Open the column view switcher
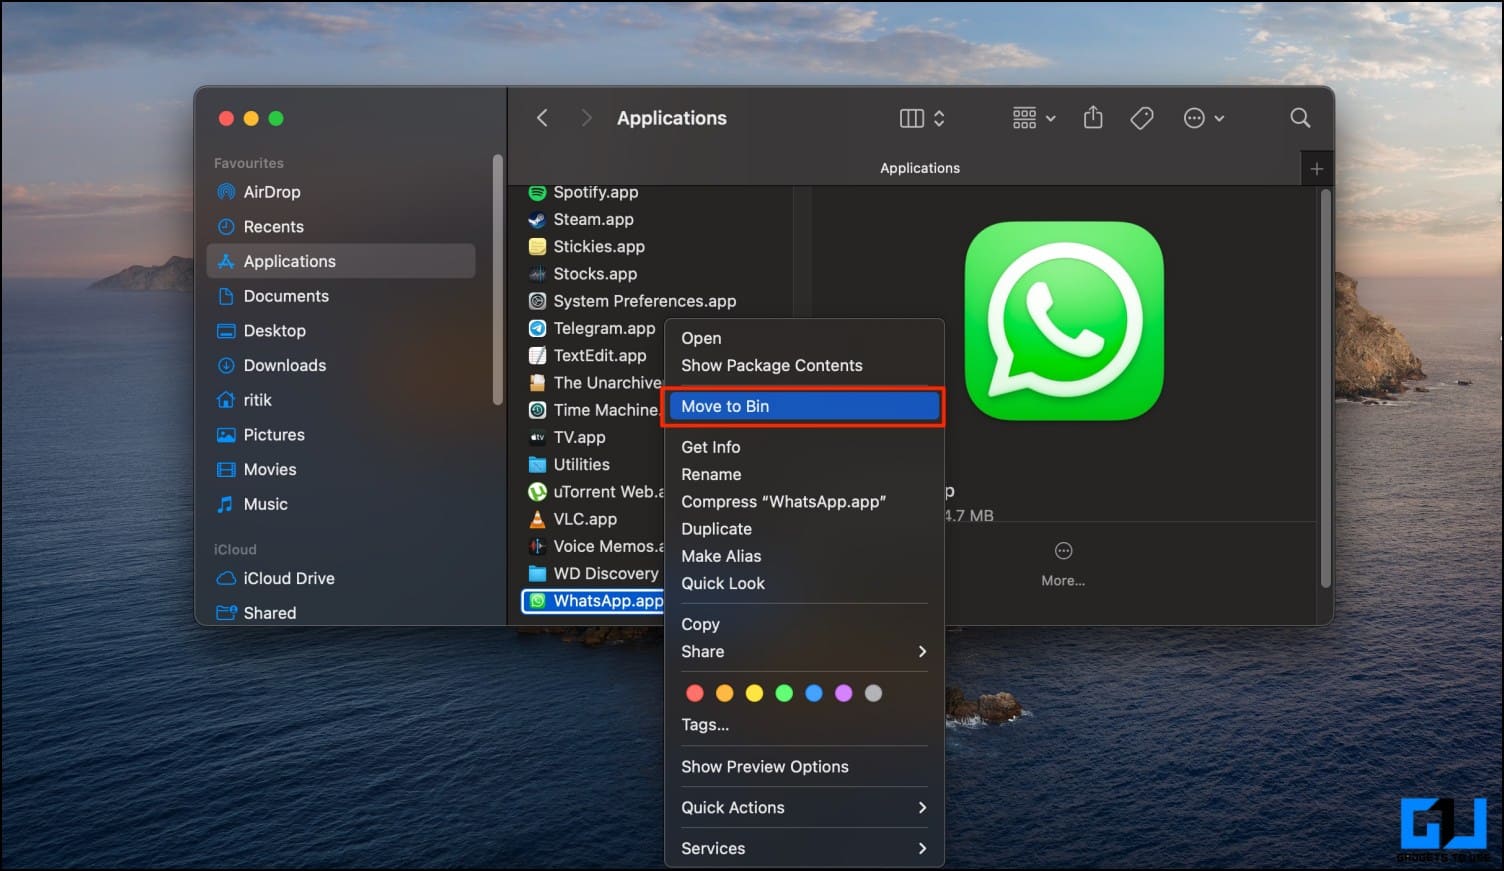 (922, 118)
